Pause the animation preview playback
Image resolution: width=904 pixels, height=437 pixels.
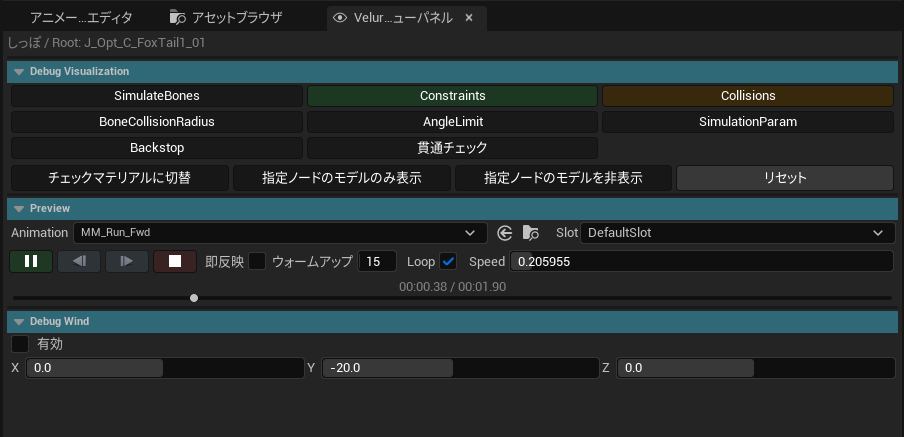pos(31,261)
